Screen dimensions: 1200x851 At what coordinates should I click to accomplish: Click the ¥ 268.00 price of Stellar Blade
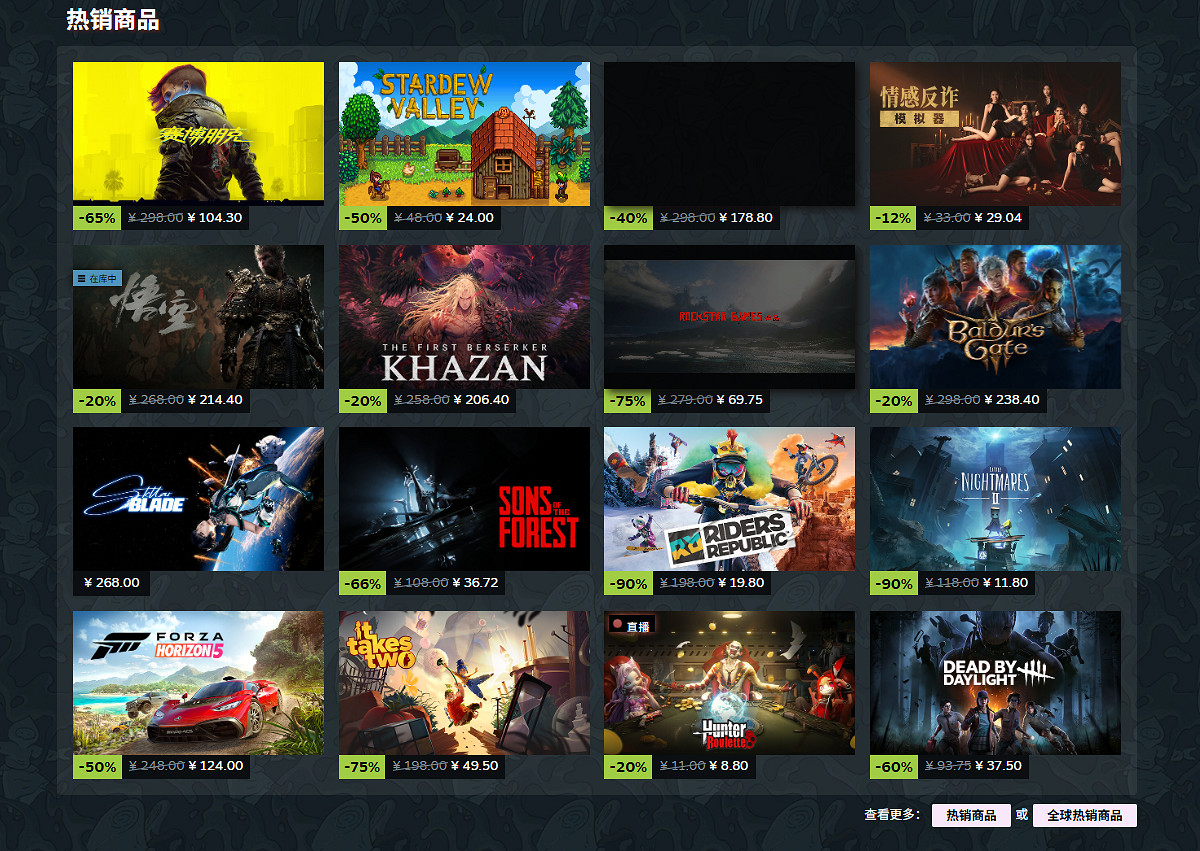112,583
